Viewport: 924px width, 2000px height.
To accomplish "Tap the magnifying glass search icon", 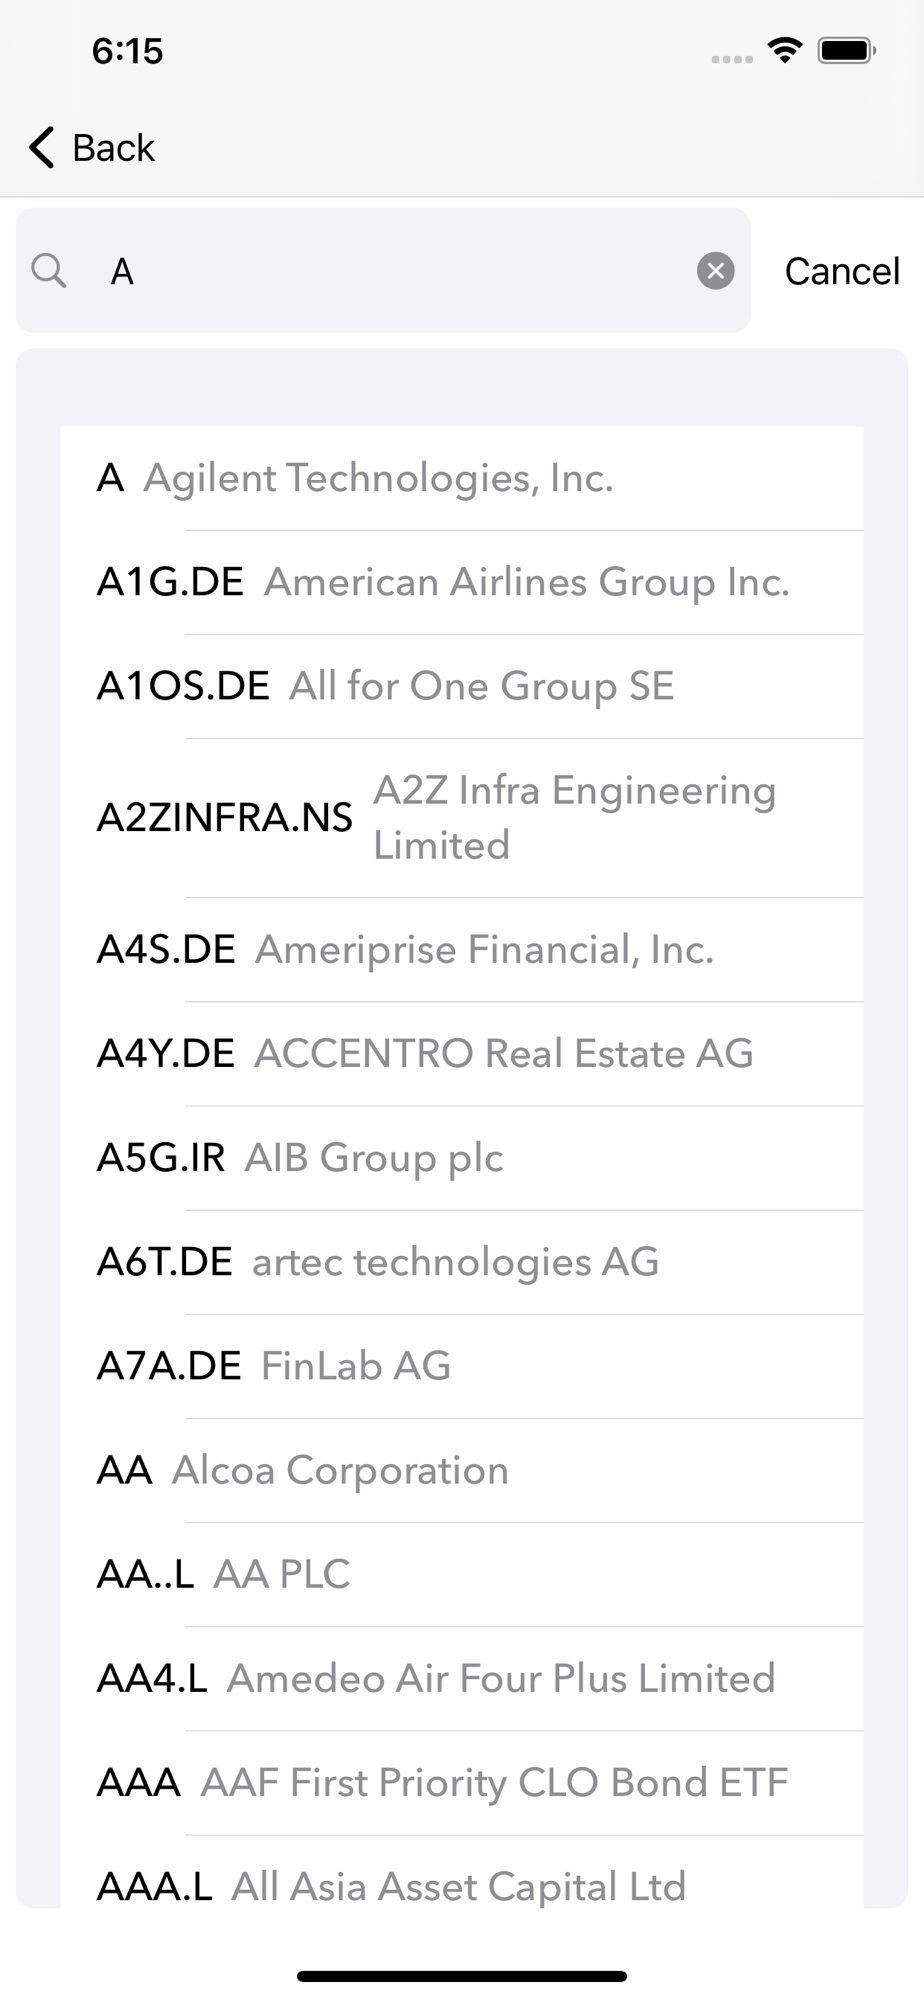I will (49, 271).
